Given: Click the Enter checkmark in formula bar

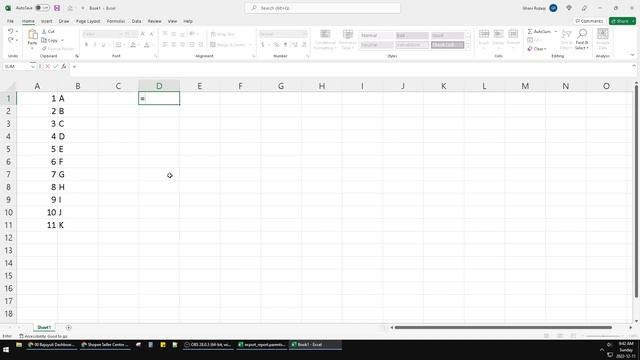Looking at the screenshot, I should click(x=56, y=66).
